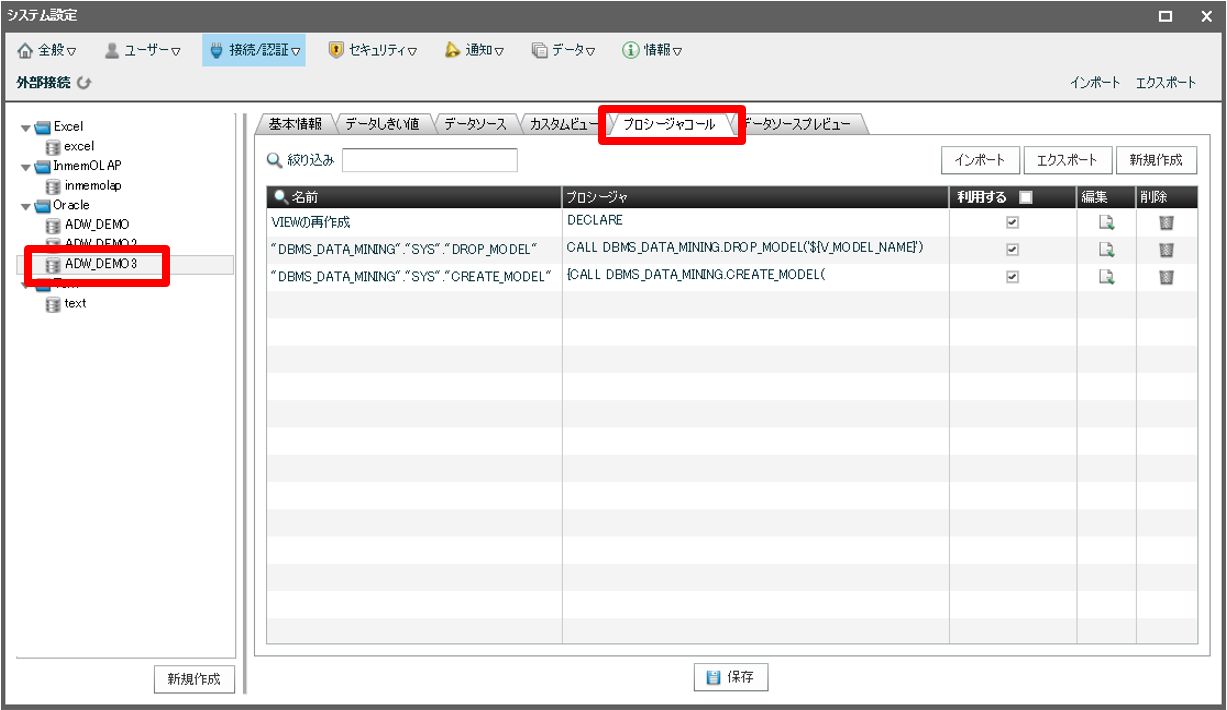Open the 通知 notification menu
The image size is (1227, 710).
(474, 50)
